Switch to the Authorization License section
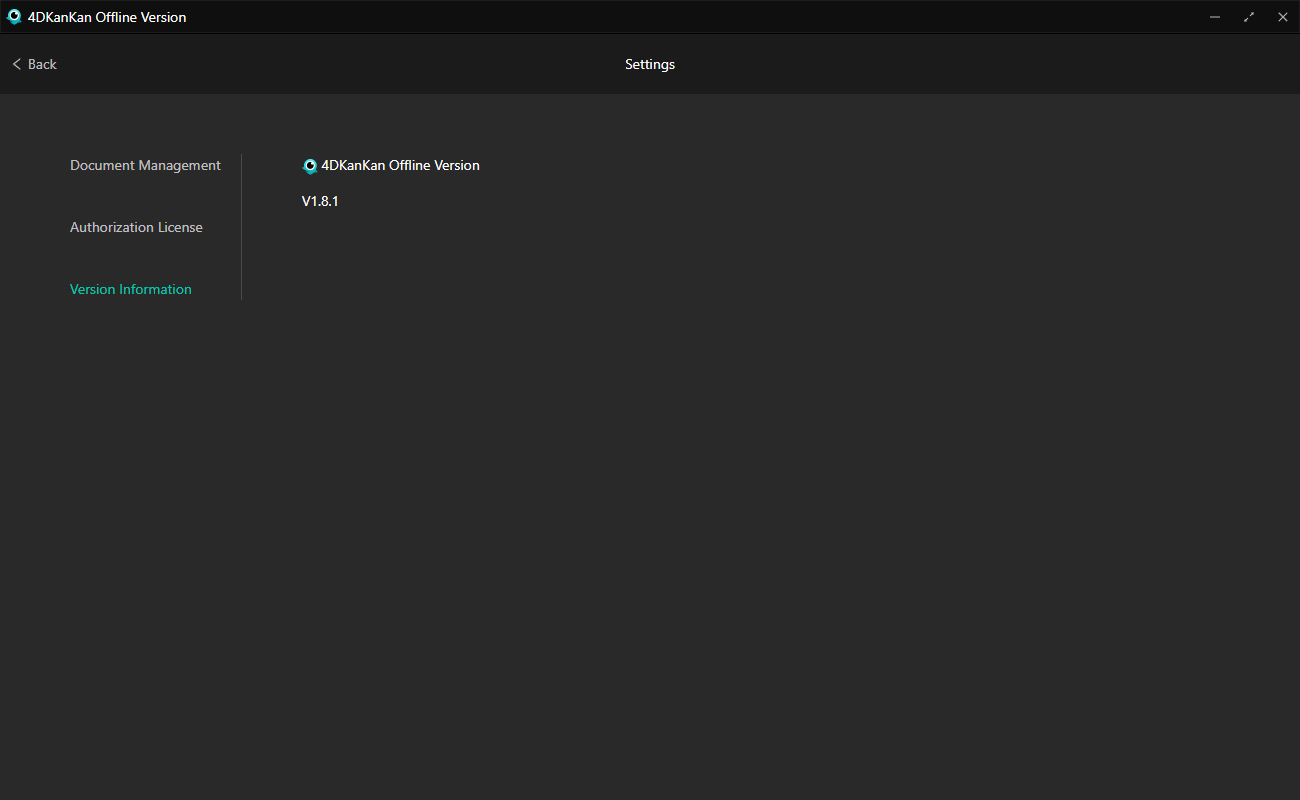Viewport: 1300px width, 800px height. point(136,227)
